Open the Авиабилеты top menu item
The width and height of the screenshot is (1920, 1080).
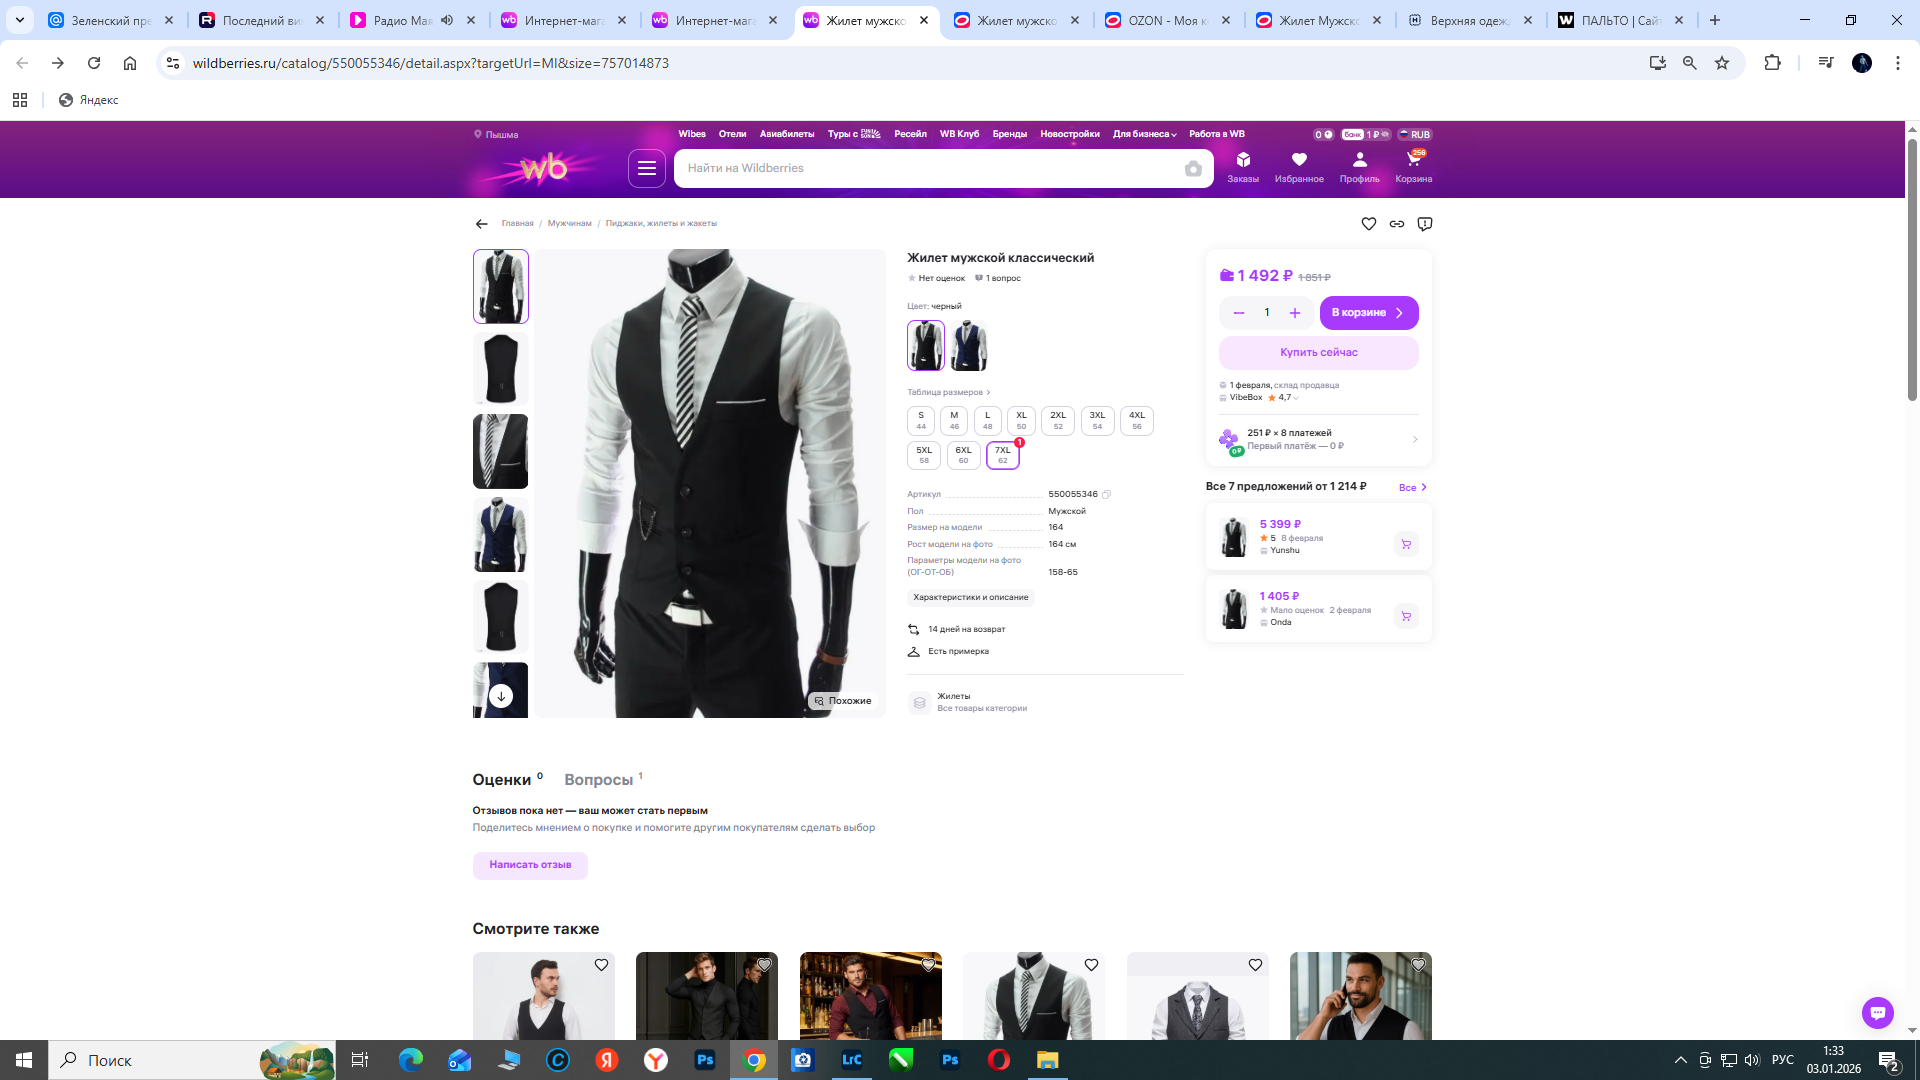pos(786,134)
